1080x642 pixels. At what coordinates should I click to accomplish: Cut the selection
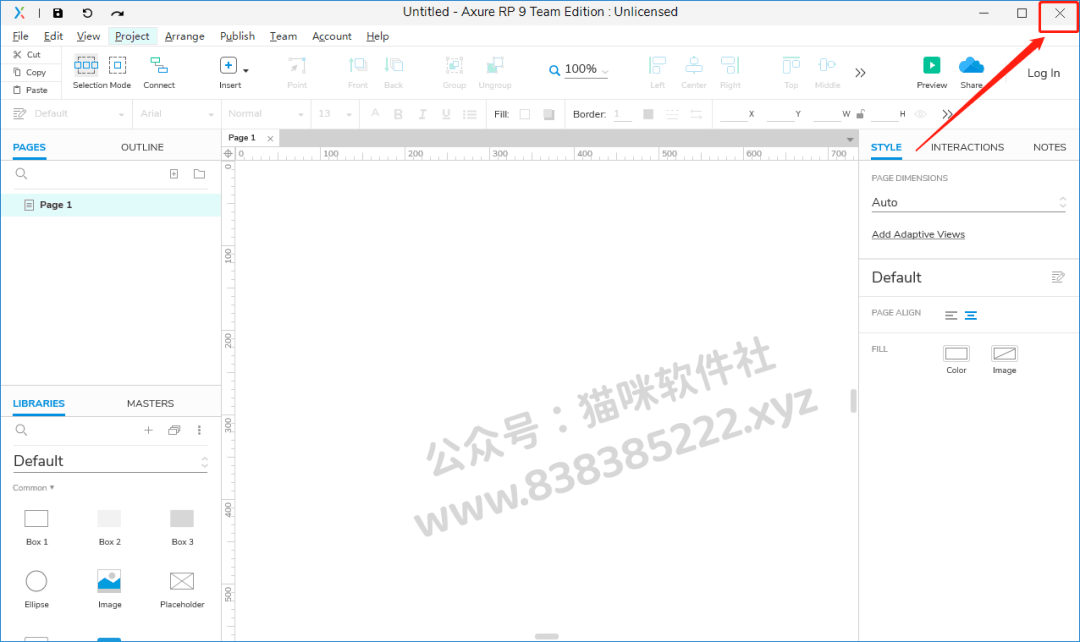click(27, 54)
